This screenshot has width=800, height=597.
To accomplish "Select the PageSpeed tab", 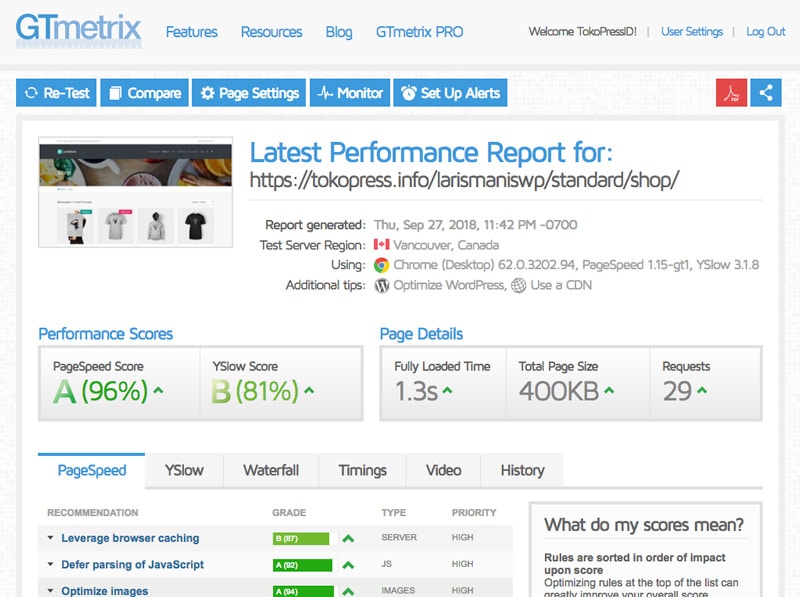I will coord(92,470).
